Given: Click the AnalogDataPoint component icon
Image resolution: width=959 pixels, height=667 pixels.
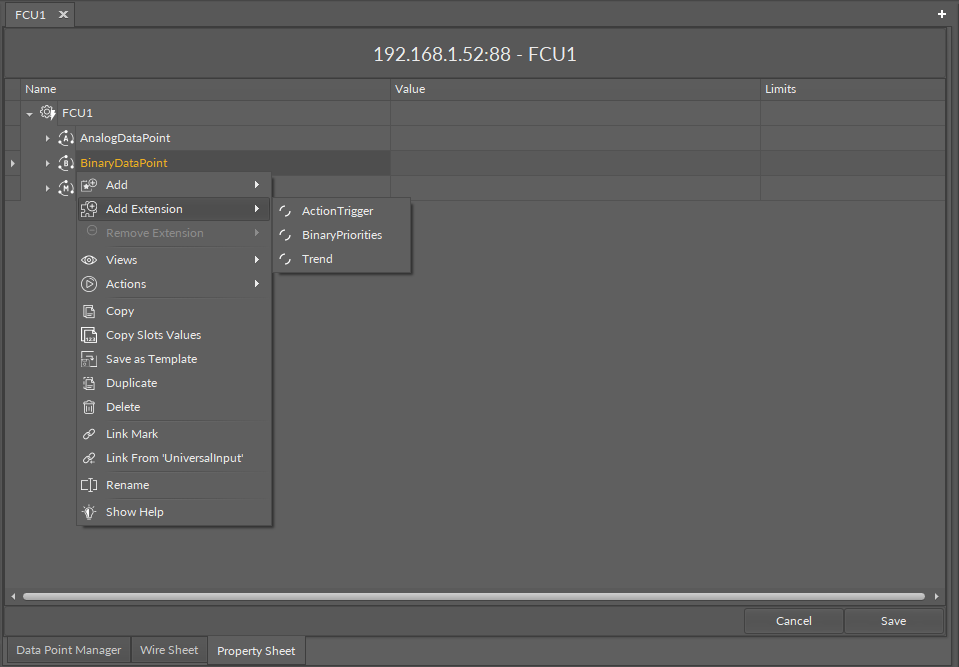Looking at the screenshot, I should [x=66, y=138].
